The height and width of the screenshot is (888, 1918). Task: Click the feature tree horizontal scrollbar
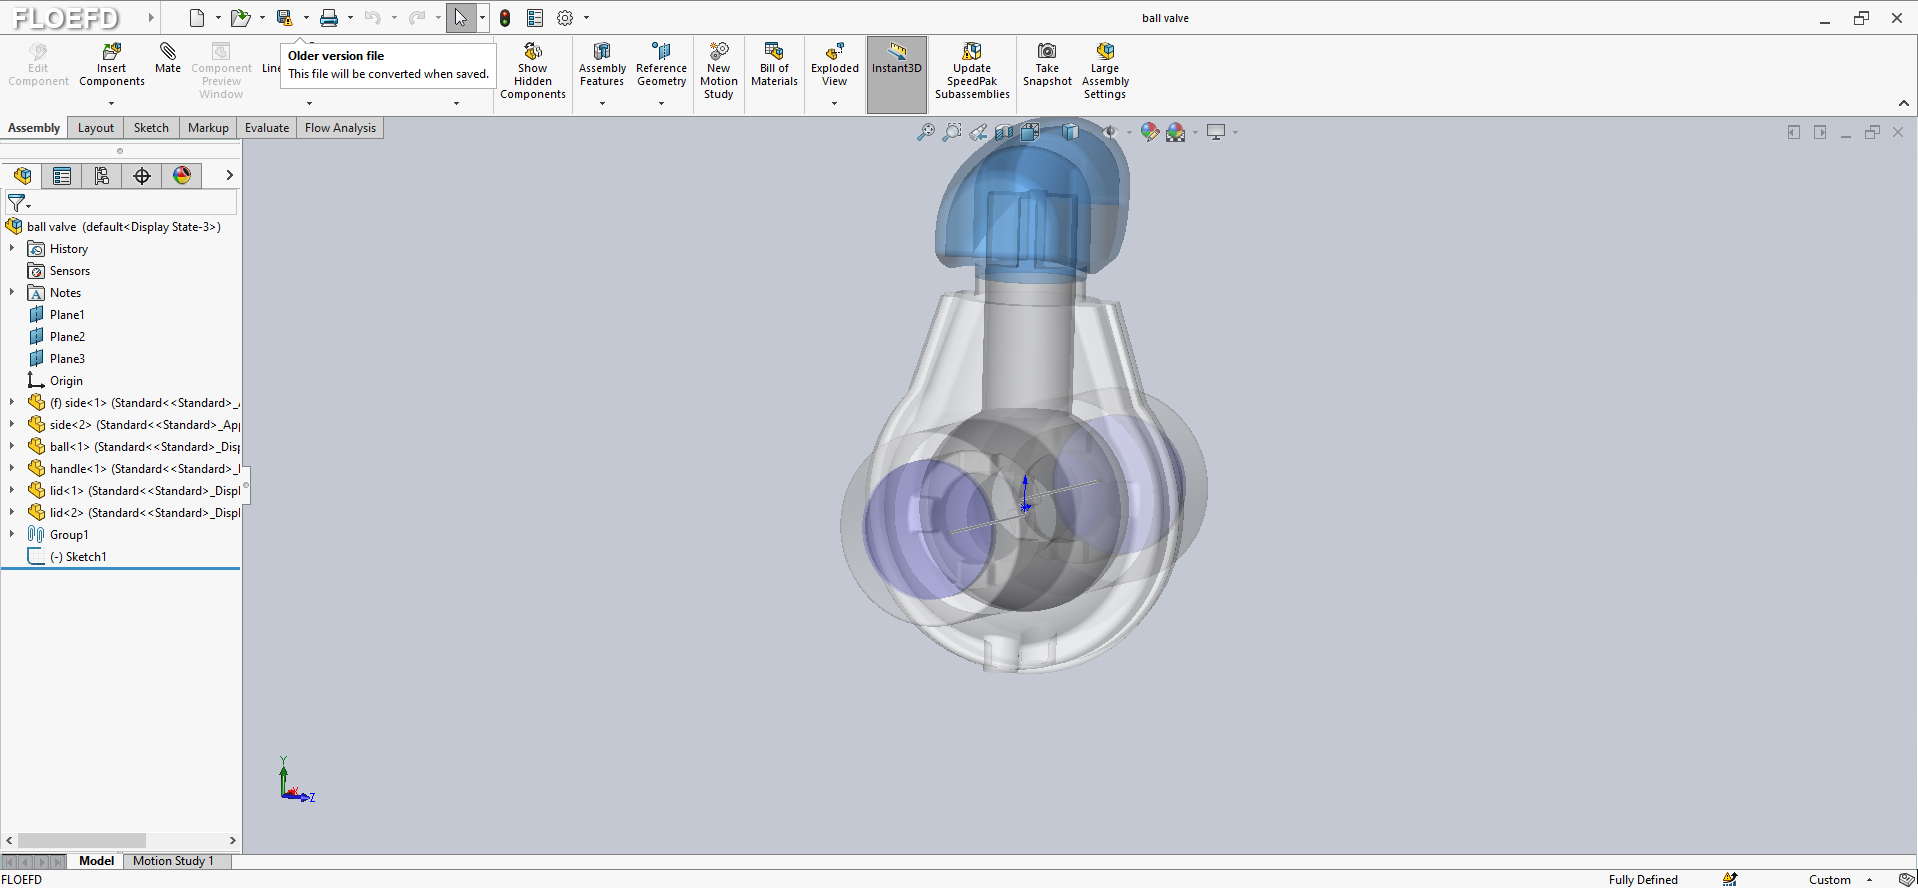(x=82, y=841)
